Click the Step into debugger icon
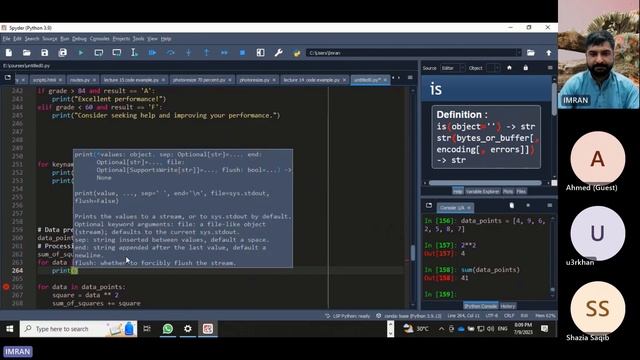Viewport: 640px width, 360px height. 188,53
